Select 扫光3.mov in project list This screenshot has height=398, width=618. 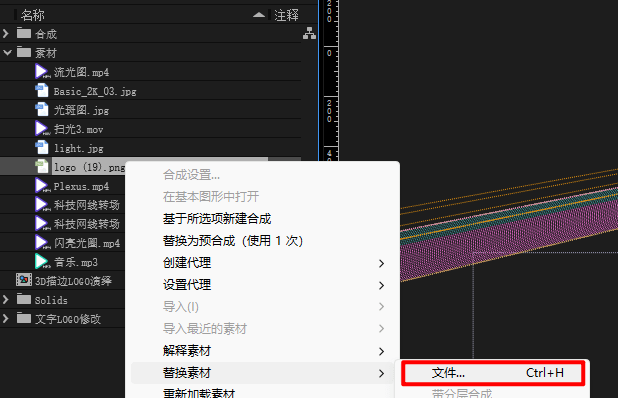(78, 129)
